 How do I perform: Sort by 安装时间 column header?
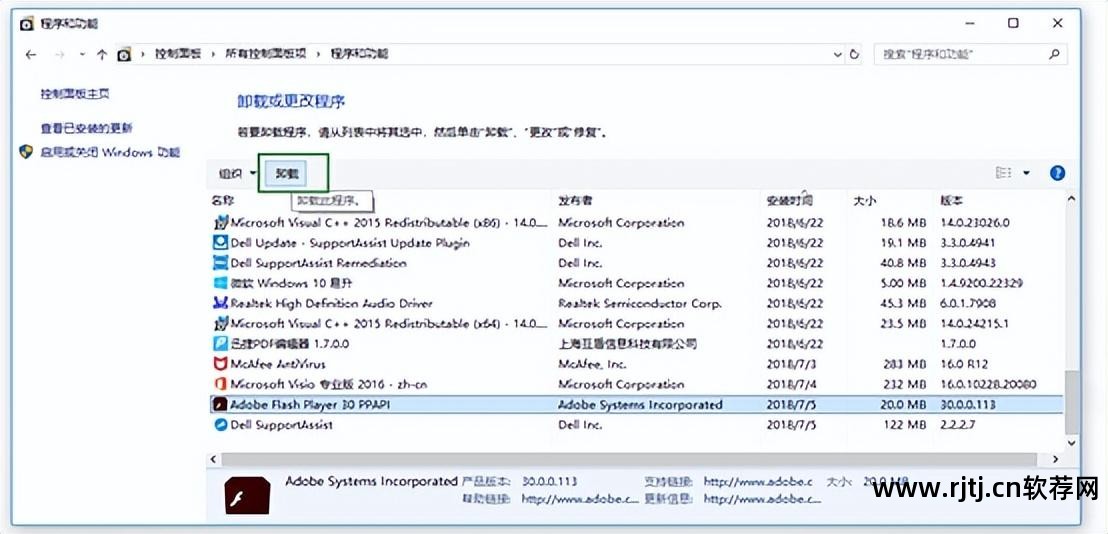click(789, 201)
